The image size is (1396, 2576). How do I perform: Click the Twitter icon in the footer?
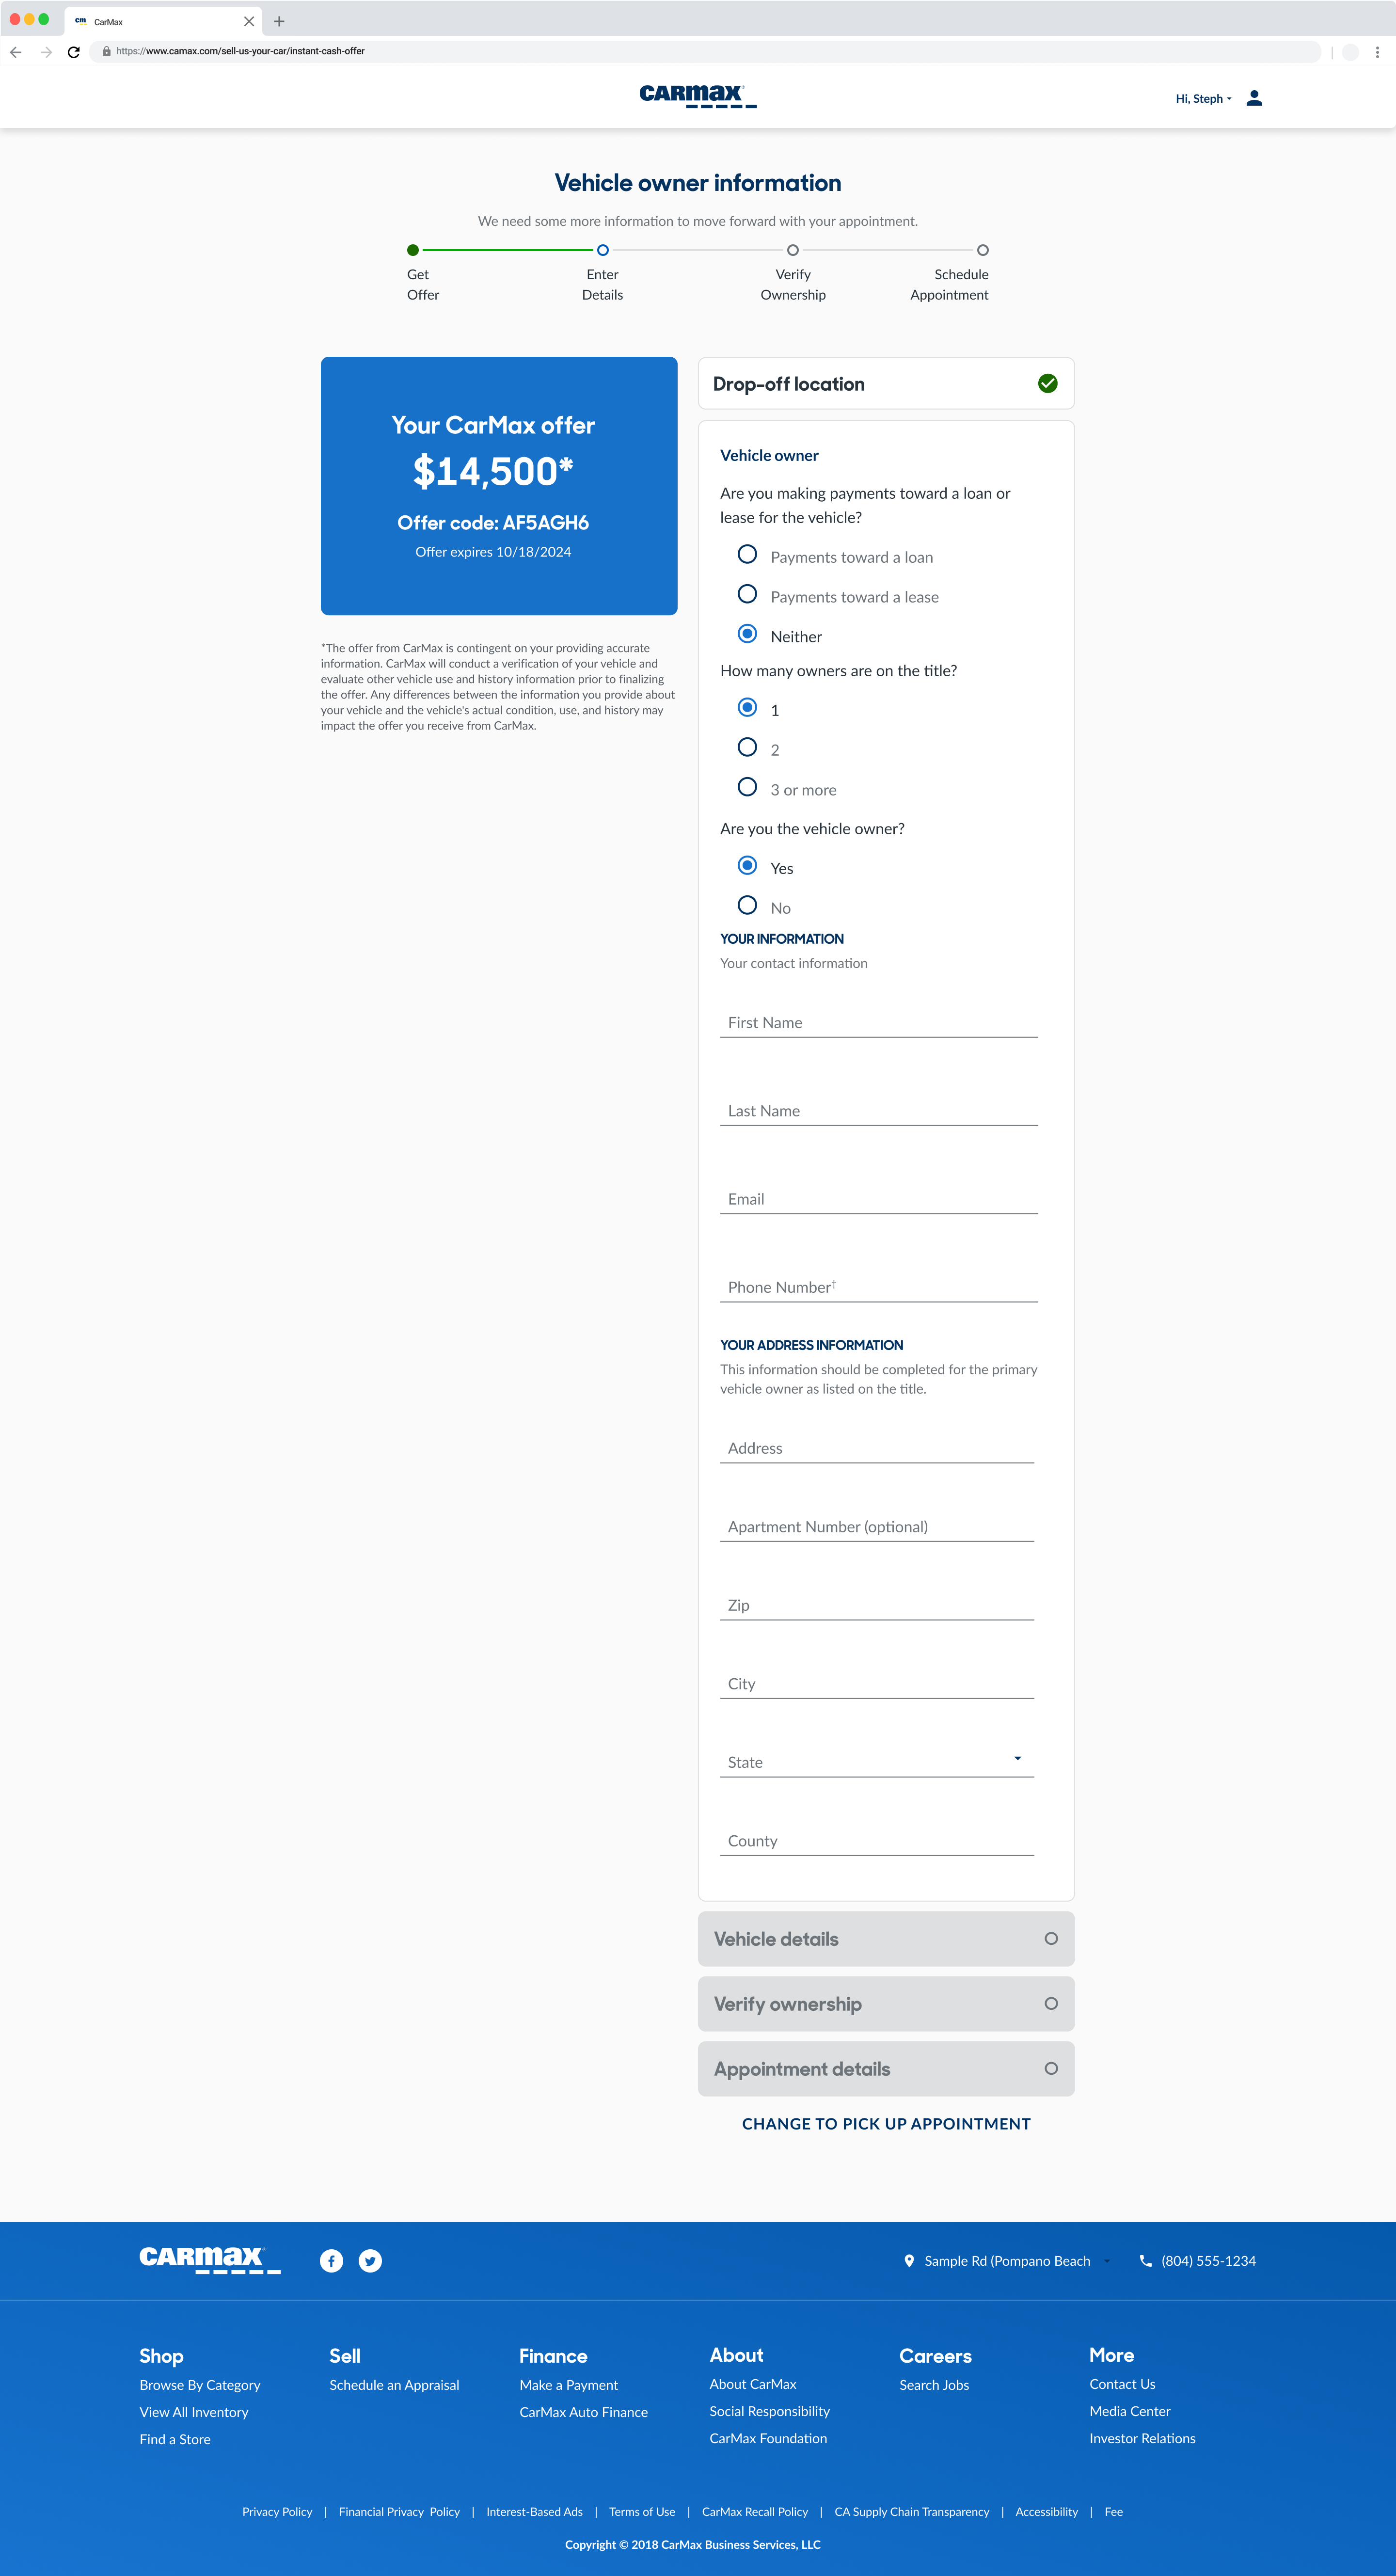370,2261
